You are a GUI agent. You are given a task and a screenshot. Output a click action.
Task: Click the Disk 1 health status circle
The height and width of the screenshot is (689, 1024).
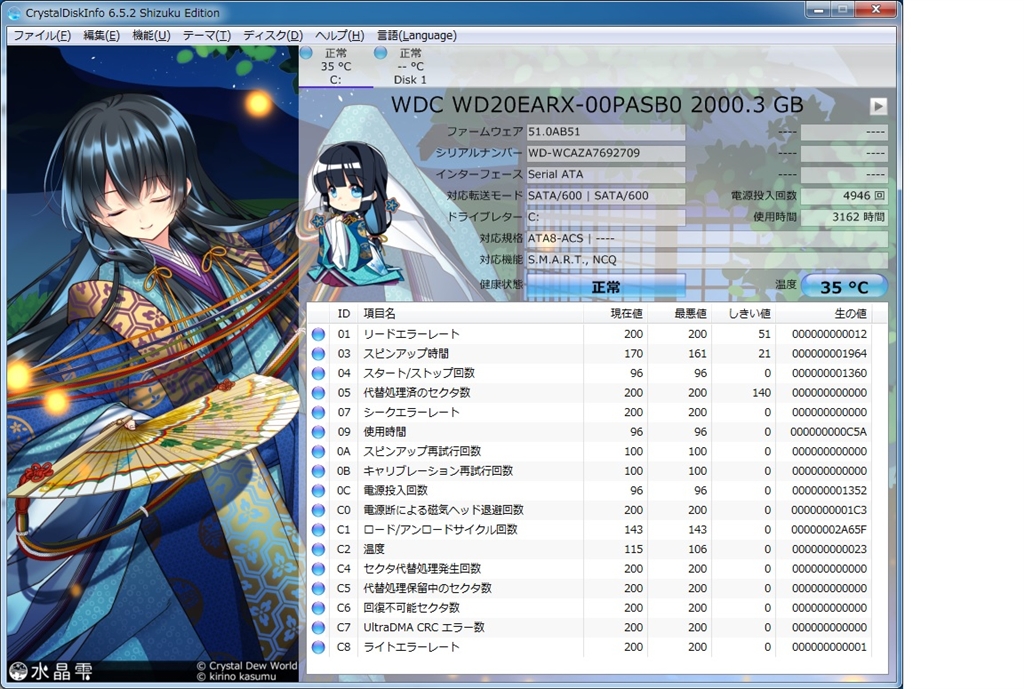[x=381, y=53]
